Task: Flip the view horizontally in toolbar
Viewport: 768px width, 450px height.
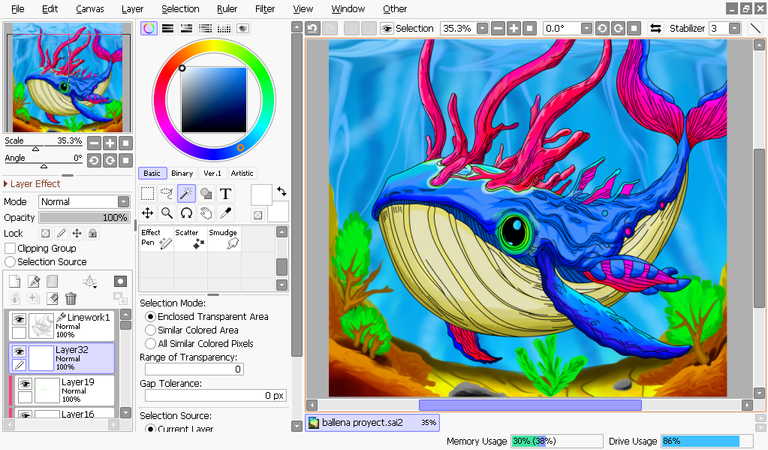Action: 655,28
